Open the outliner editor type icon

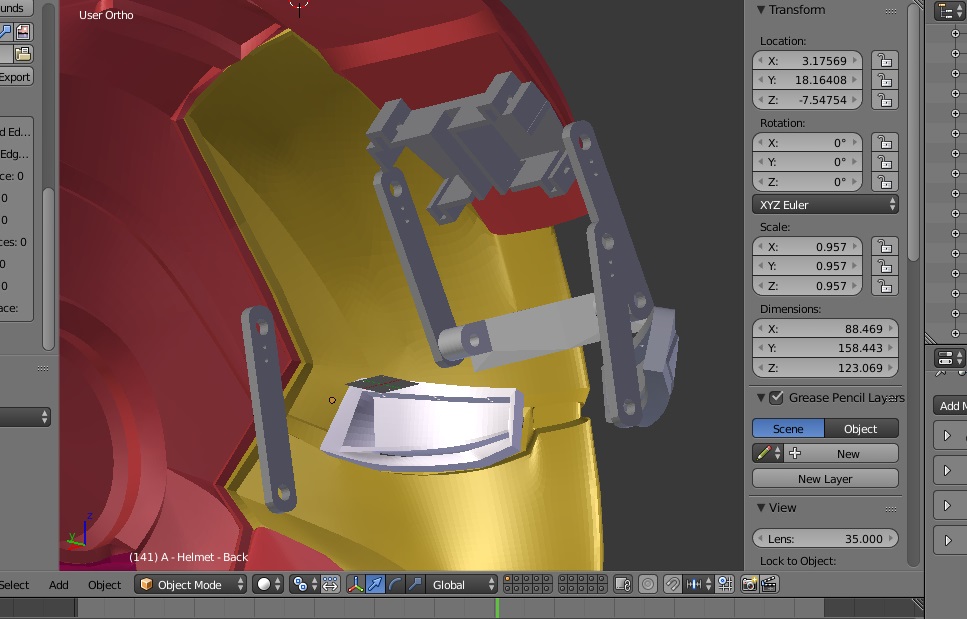click(949, 11)
